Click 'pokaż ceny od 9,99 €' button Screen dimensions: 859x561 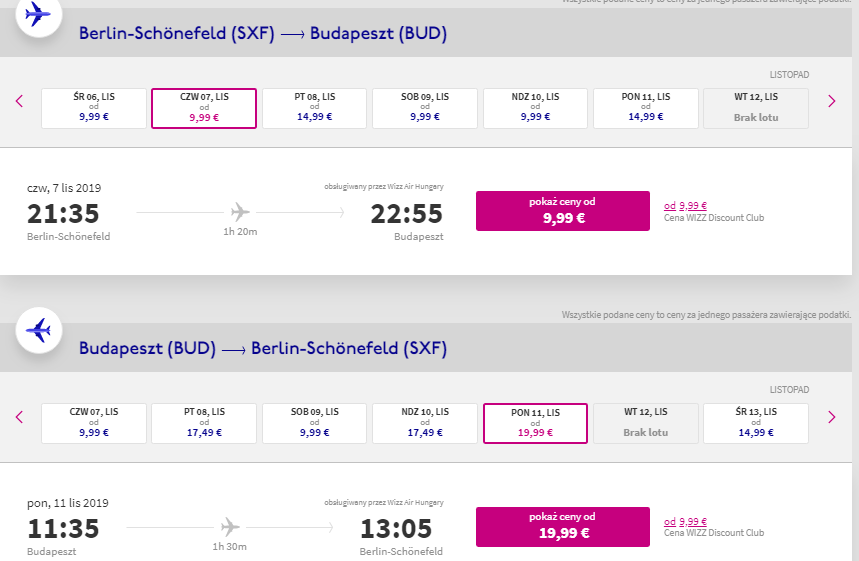(563, 211)
